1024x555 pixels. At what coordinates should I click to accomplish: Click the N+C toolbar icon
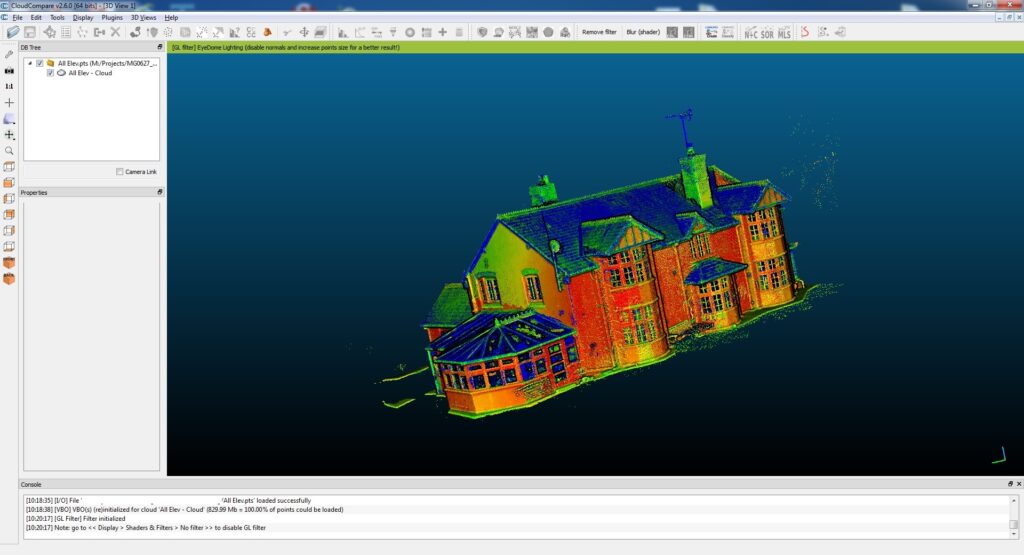click(750, 32)
